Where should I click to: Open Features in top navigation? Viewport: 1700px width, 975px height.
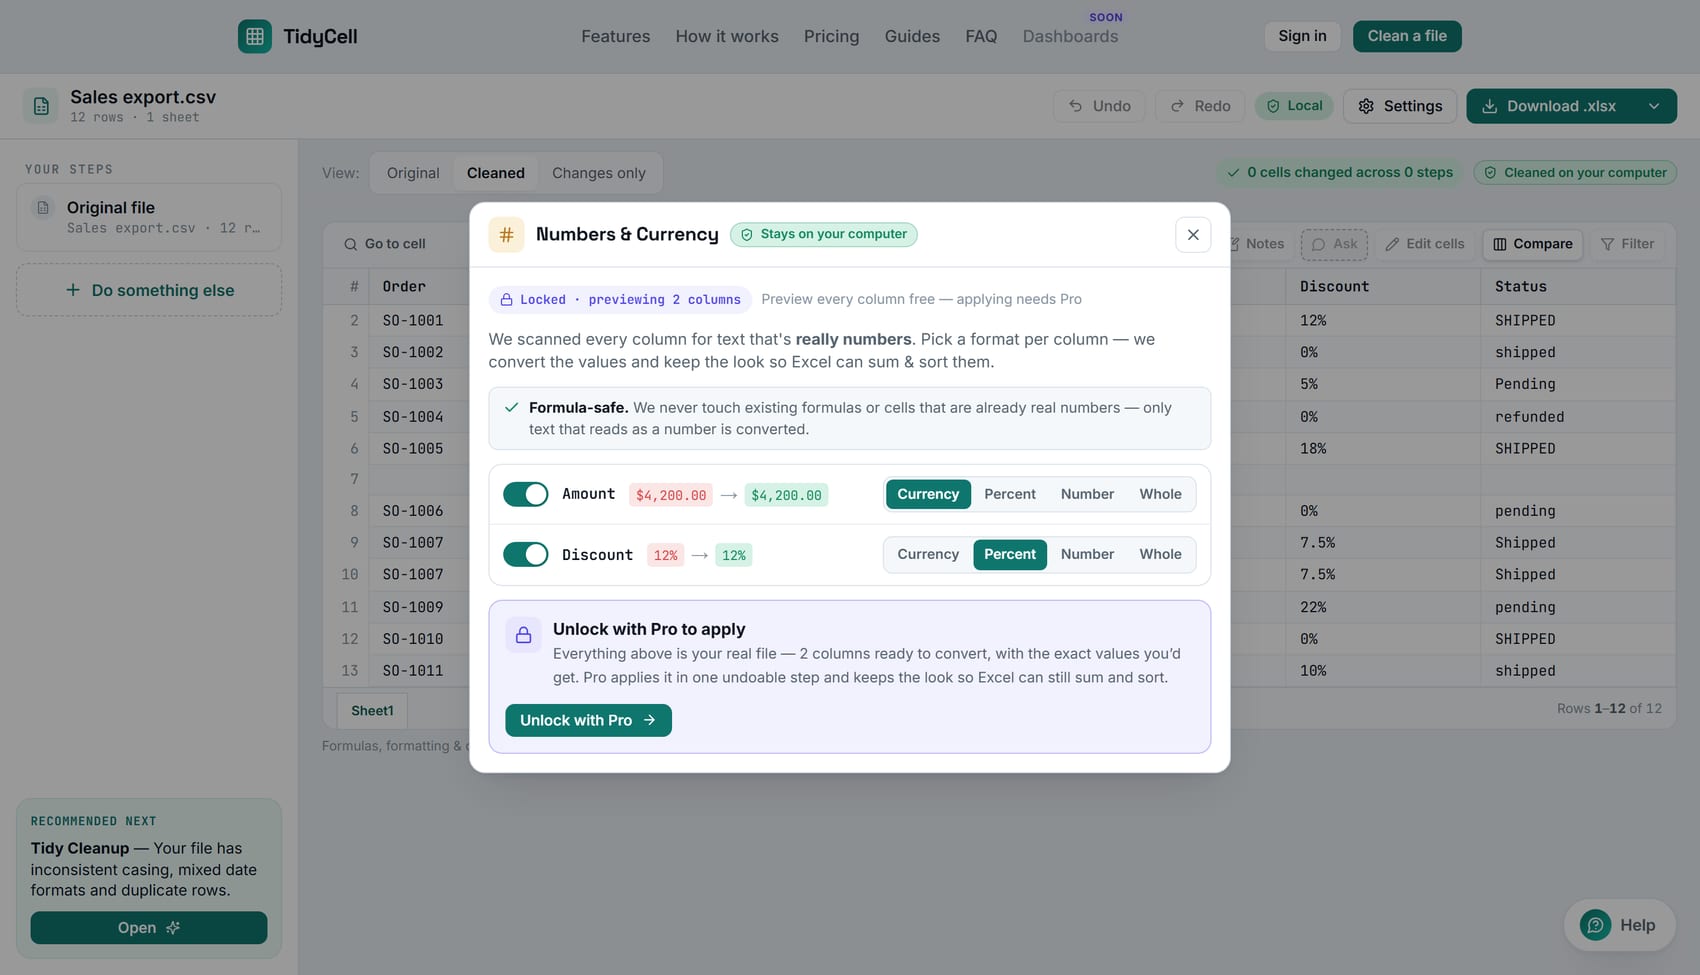click(x=615, y=36)
